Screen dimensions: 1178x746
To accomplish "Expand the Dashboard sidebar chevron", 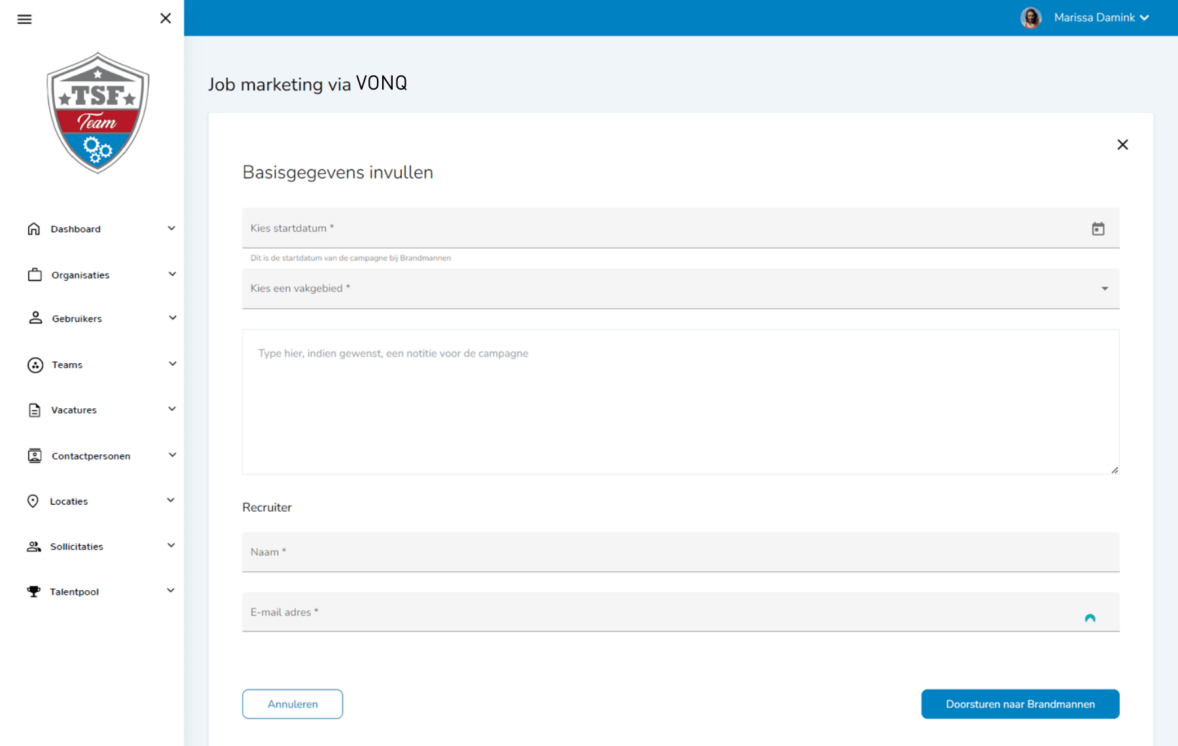I will point(171,228).
